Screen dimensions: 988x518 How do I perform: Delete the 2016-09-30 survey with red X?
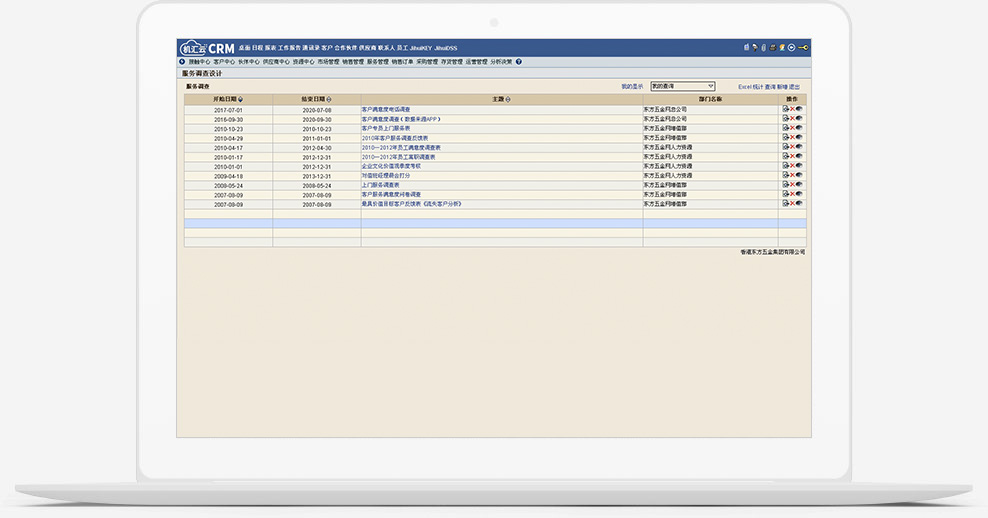tap(793, 119)
